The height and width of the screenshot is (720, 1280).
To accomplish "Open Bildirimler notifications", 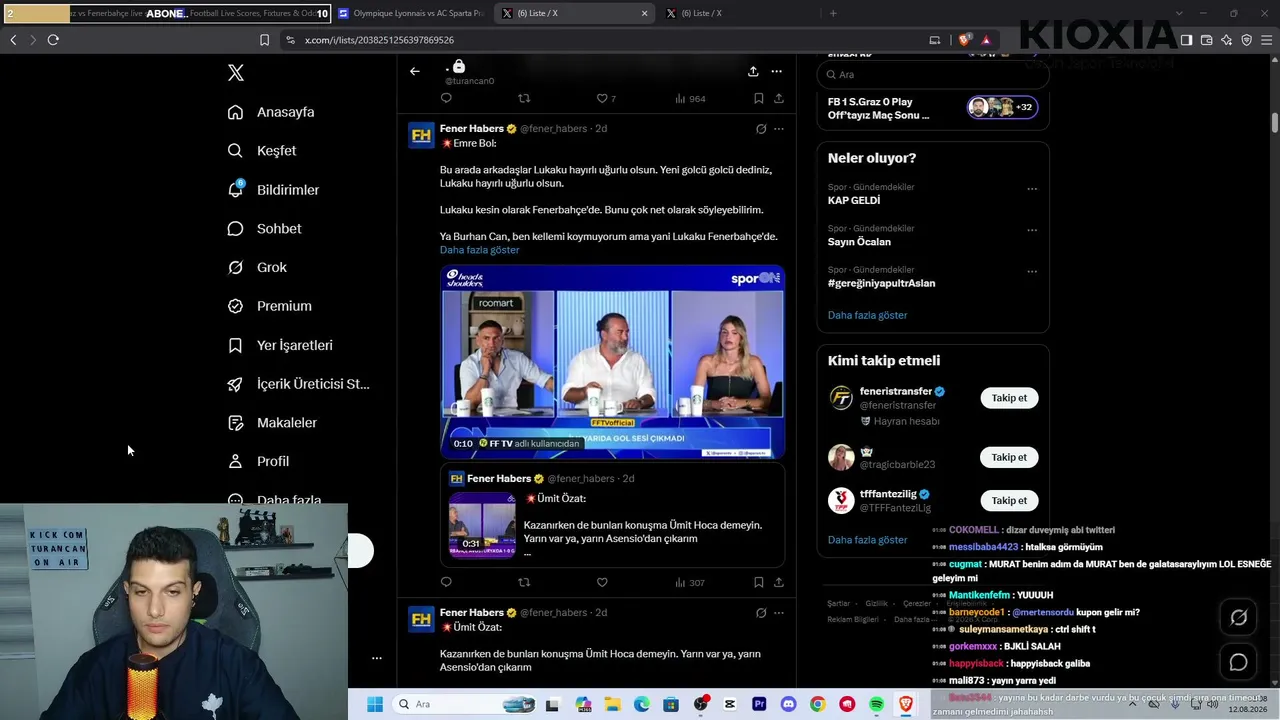I will point(273,190).
